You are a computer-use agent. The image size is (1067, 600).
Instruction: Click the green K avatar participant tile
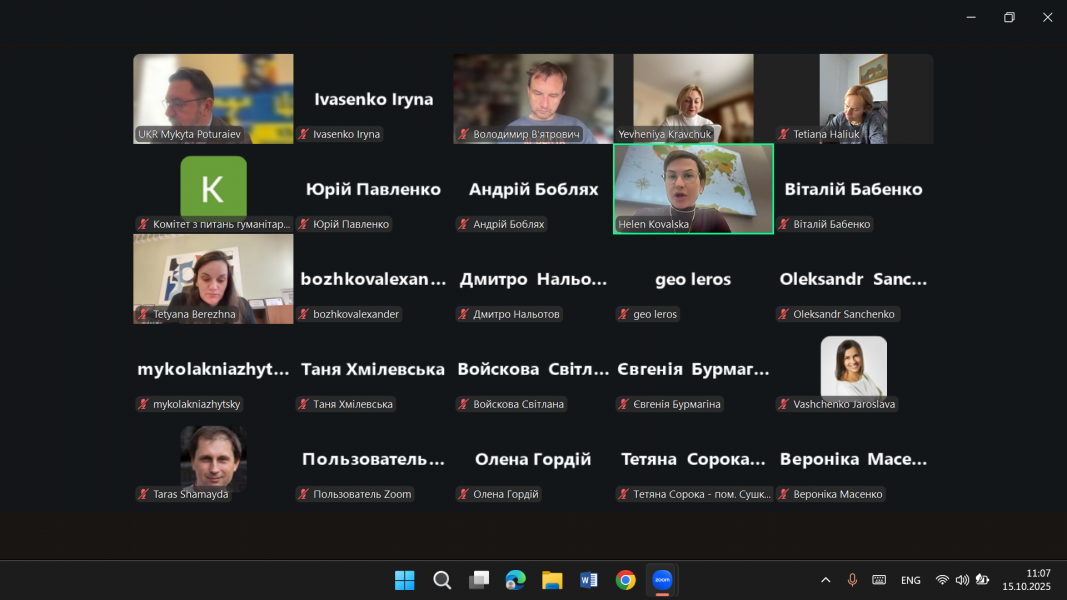[x=213, y=187]
